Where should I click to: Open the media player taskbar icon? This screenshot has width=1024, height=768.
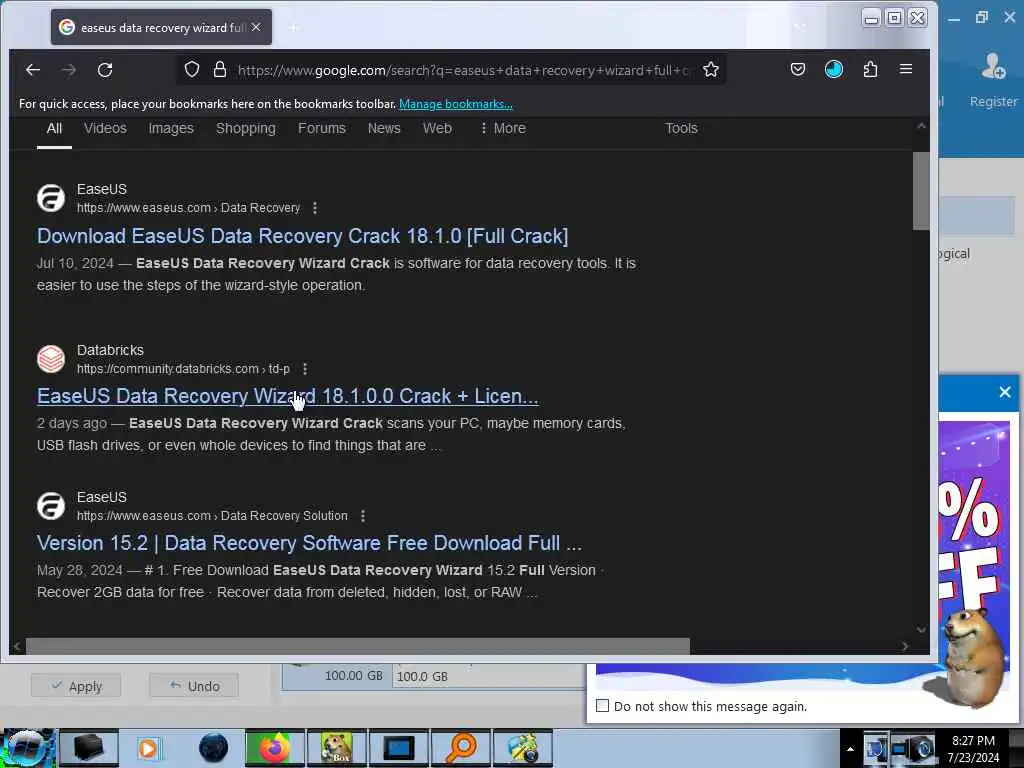coord(148,748)
